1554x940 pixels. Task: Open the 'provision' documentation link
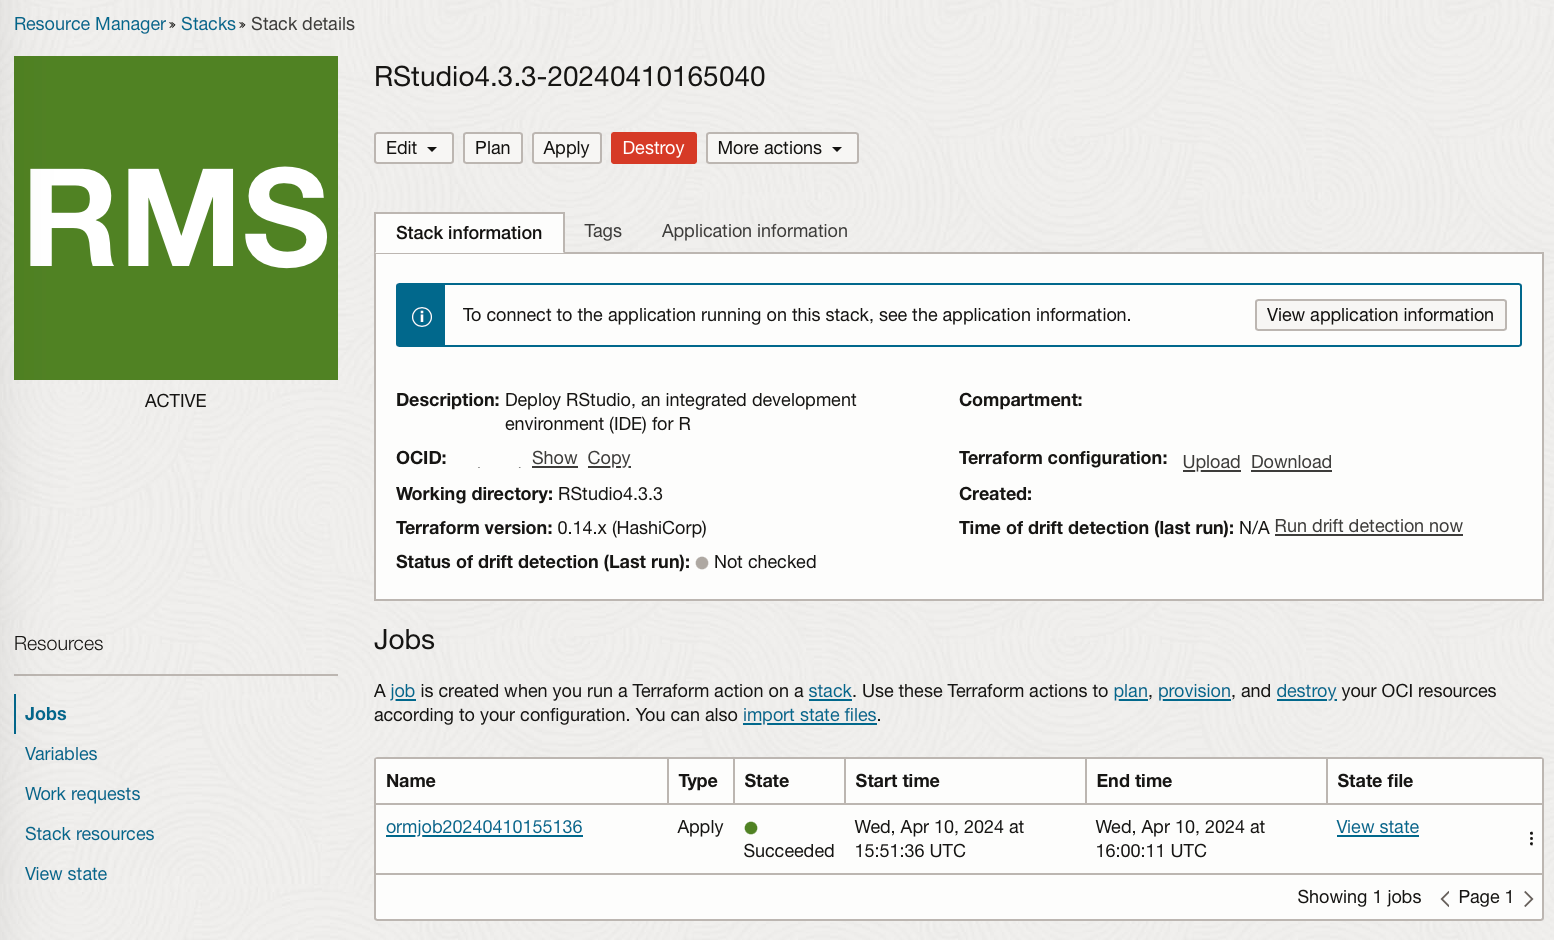[1195, 691]
